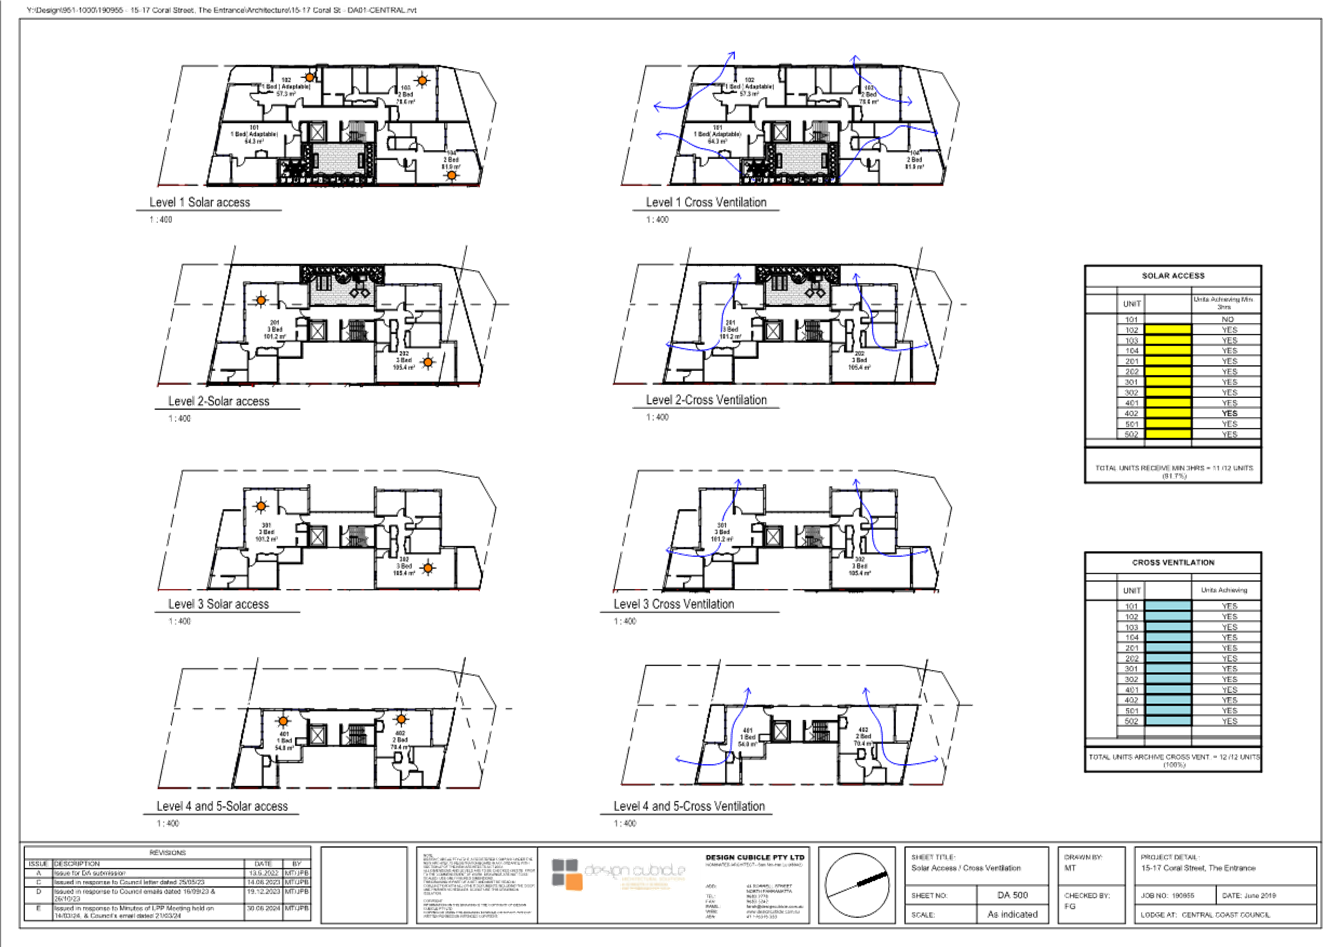1340x947 pixels.
Task: Click the 'Level 1 Cross Ventilation' drawing title
Action: click(706, 202)
